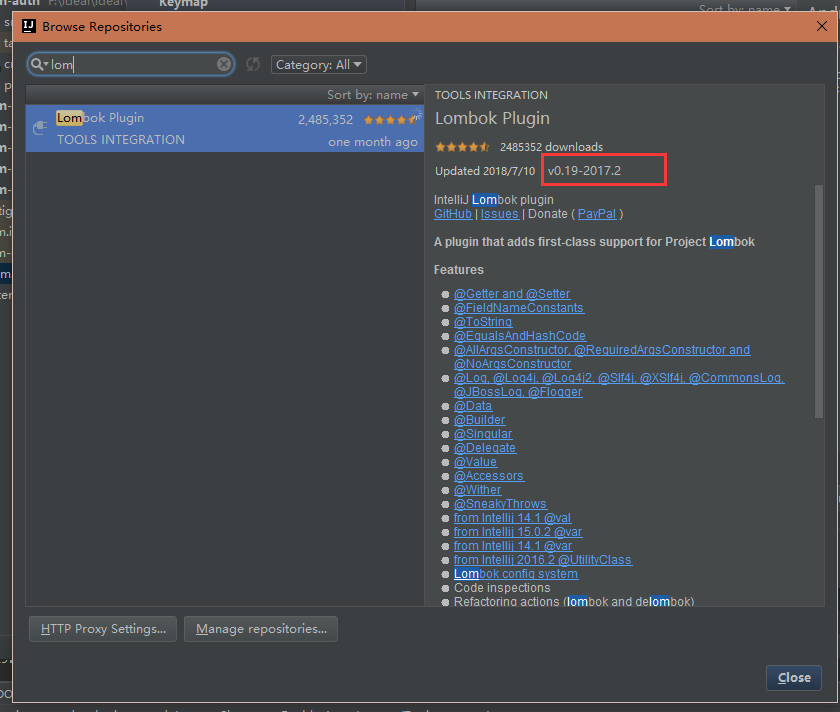
Task: Open the Sort by: name dropdown
Action: tap(373, 95)
